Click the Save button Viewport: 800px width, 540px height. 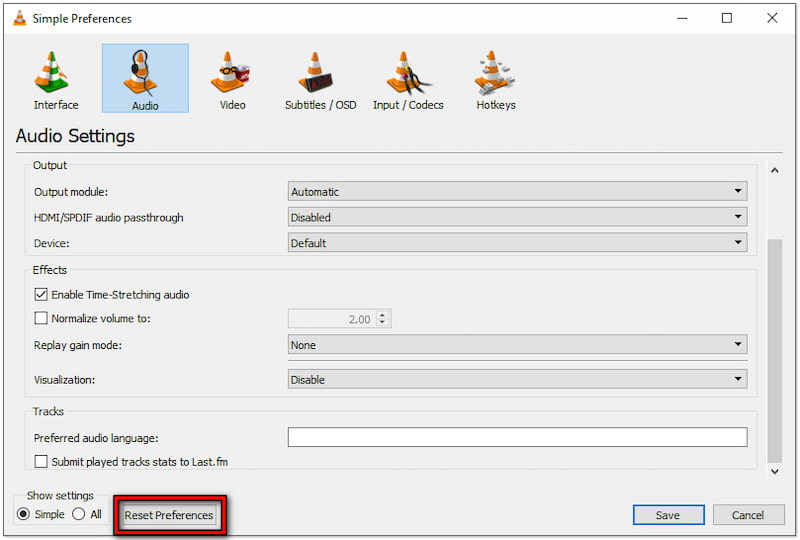tap(668, 515)
